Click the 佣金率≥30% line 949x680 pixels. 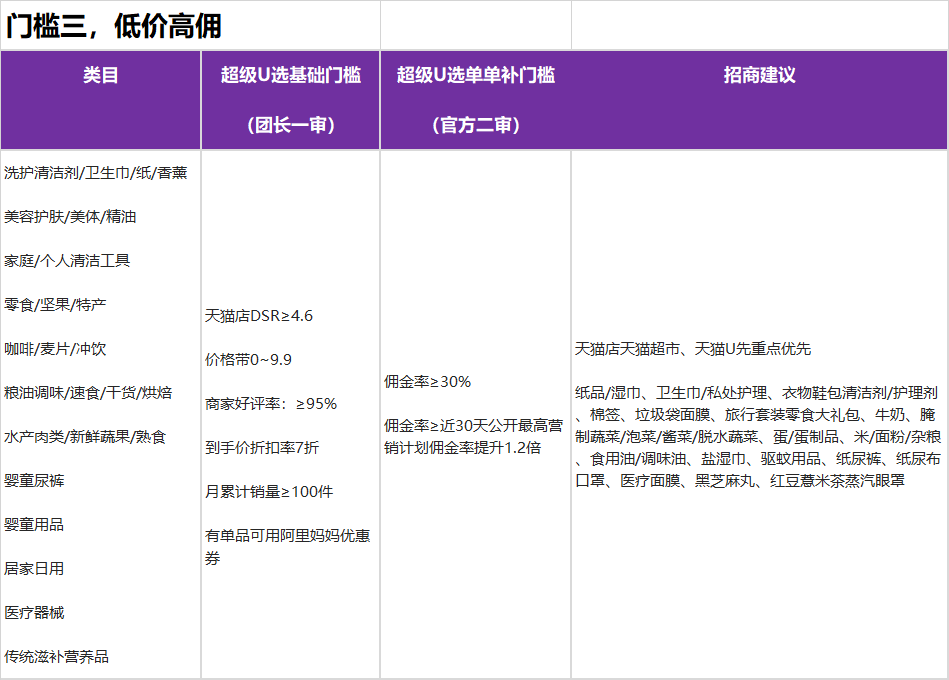[x=427, y=382]
